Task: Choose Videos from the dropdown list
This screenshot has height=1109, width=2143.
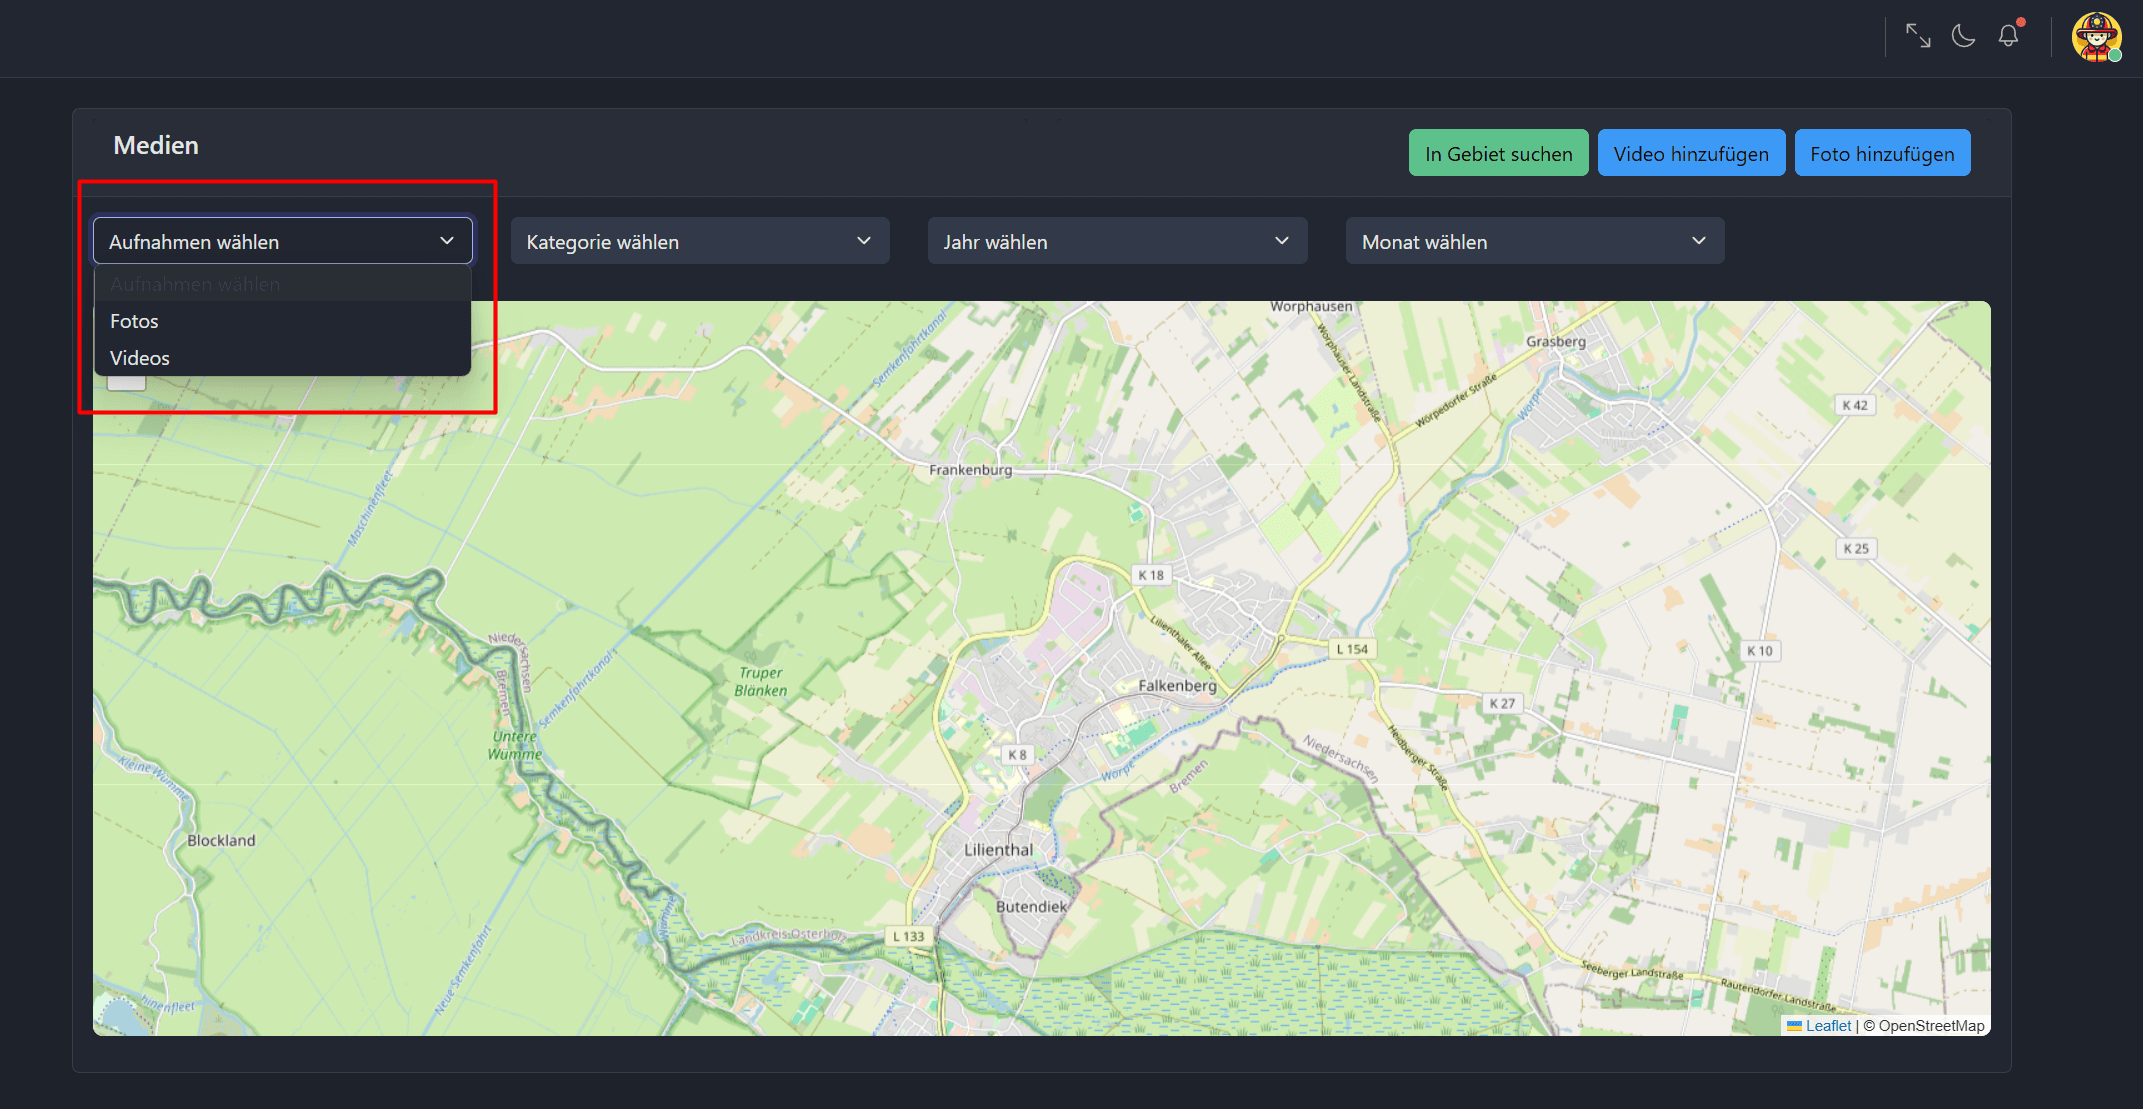Action: click(x=140, y=358)
